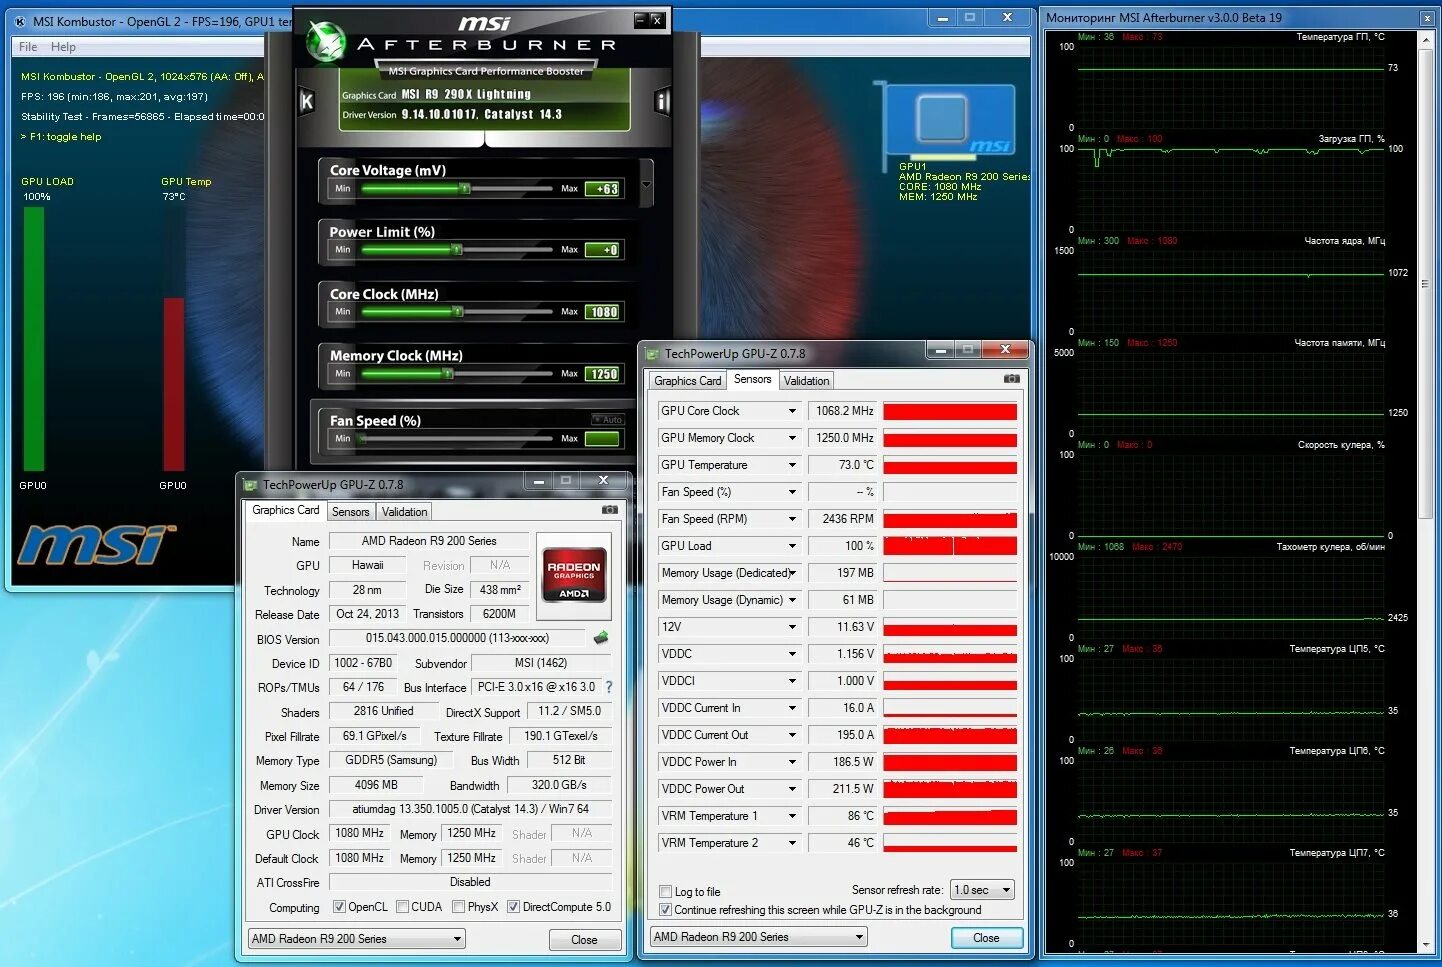Click the MSI Afterburner dragon logo
Viewport: 1442px width, 967px height.
(326, 41)
